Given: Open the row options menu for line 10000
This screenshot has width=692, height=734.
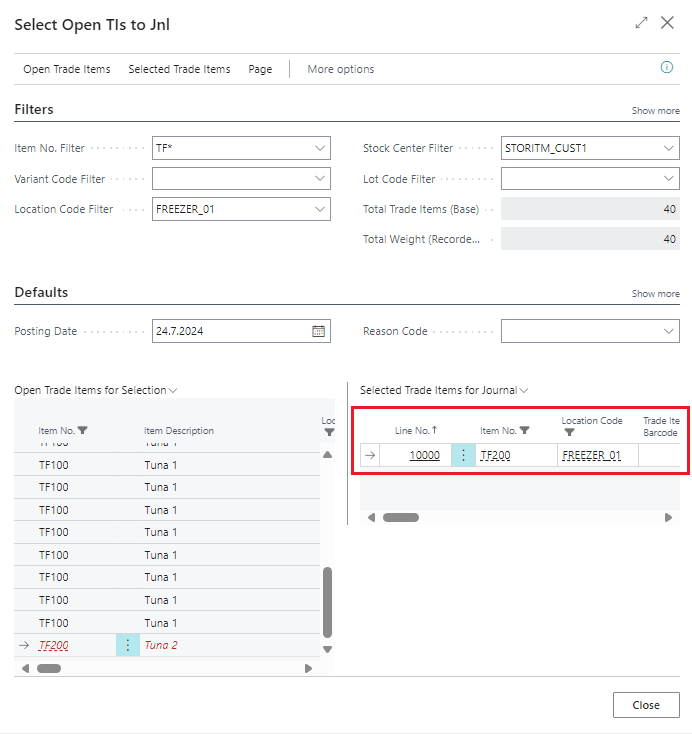Looking at the screenshot, I should [463, 455].
